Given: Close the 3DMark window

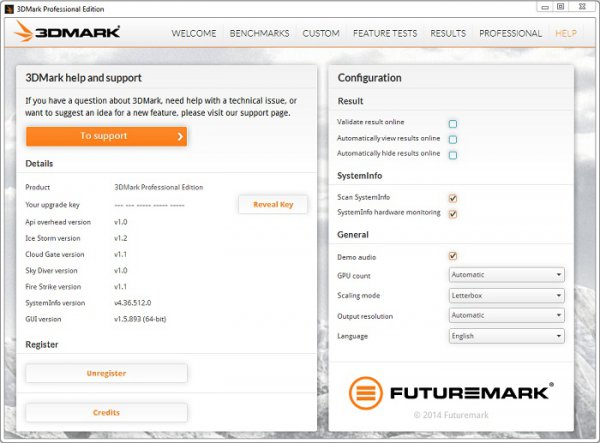Looking at the screenshot, I should (582, 7).
